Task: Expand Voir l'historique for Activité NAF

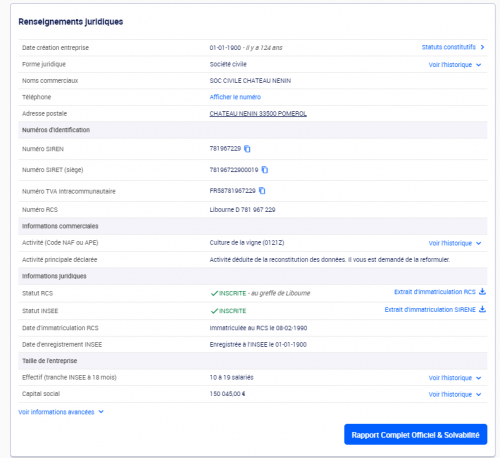Action: 455,243
